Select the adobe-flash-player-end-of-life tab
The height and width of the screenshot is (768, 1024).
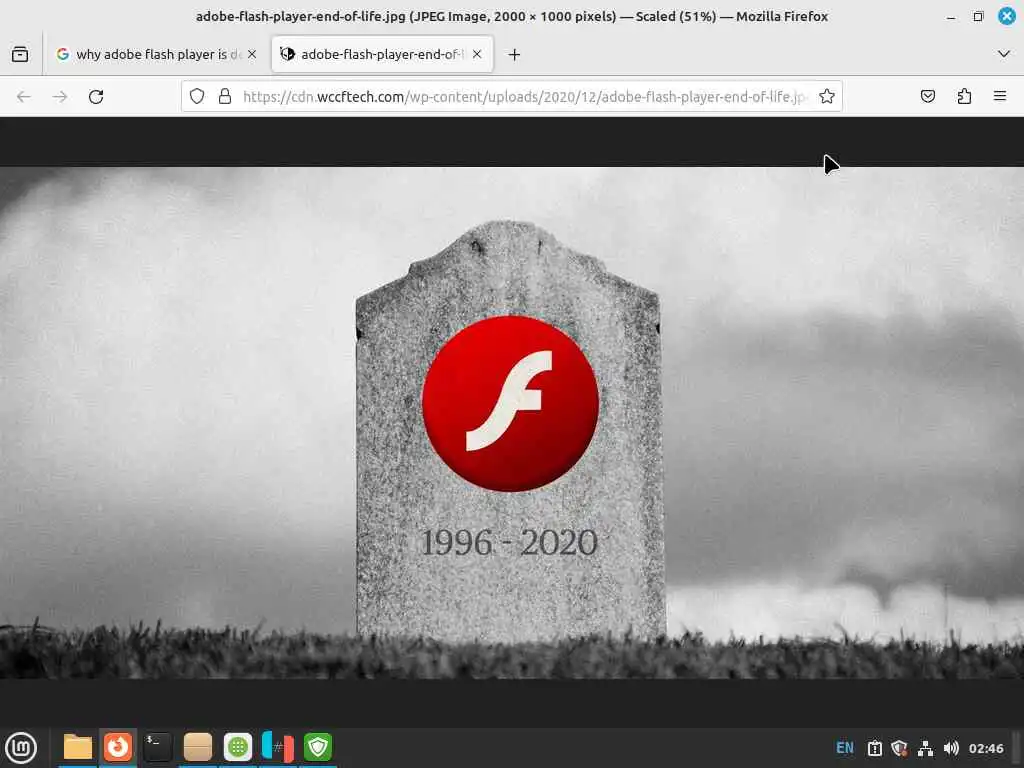pos(382,54)
